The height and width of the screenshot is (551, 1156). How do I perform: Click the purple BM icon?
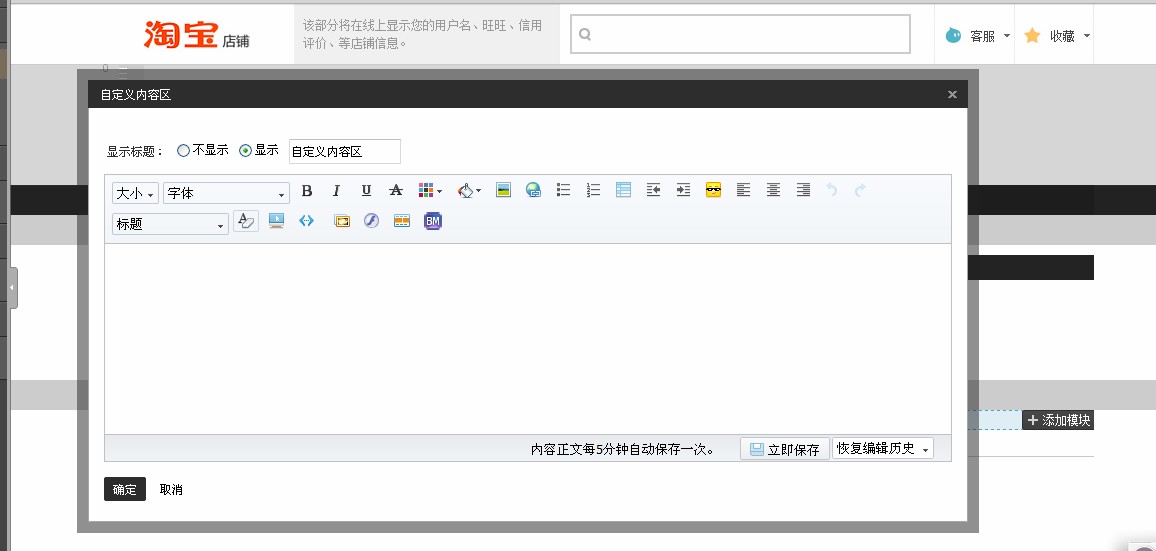433,221
